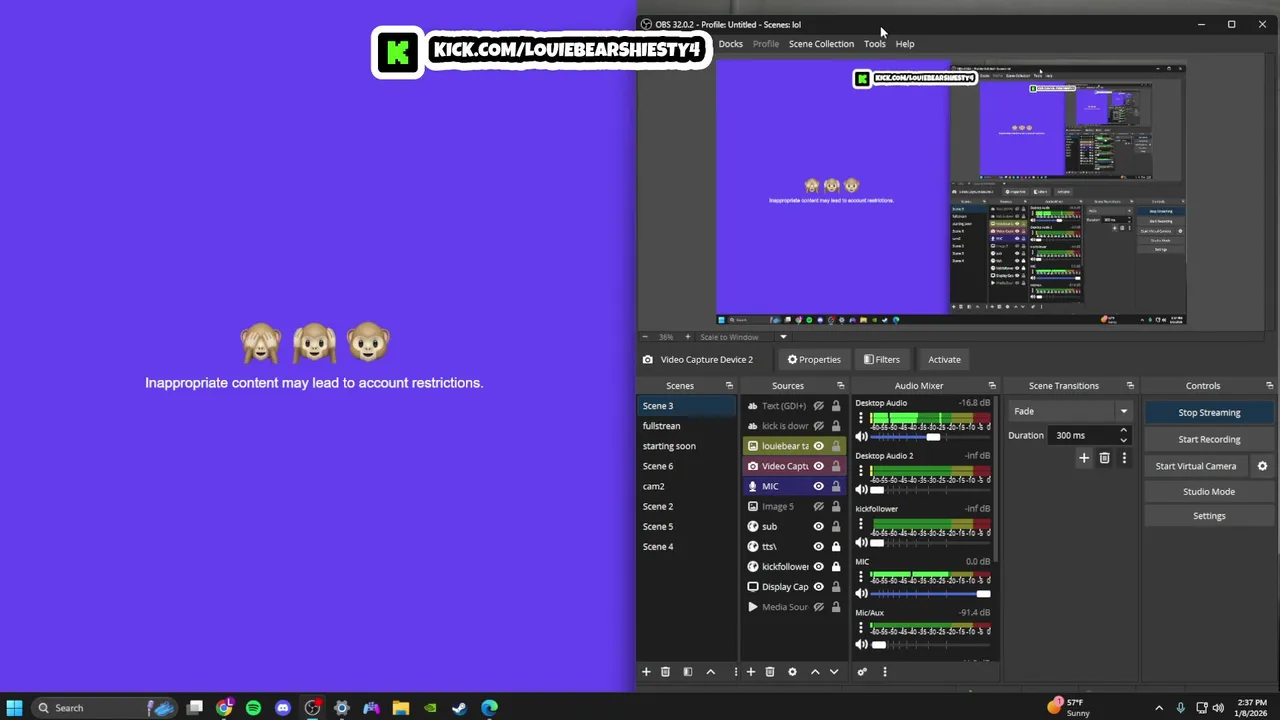
Task: Unlock the kickfollower source
Action: click(x=836, y=566)
